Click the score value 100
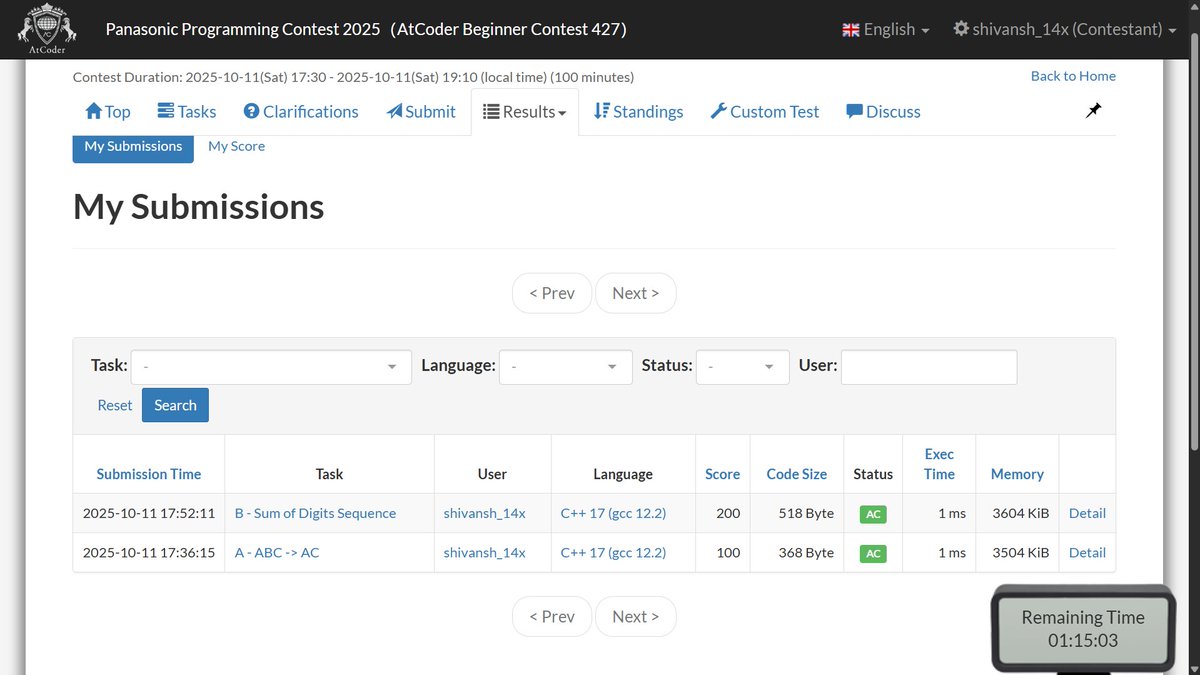Image resolution: width=1200 pixels, height=675 pixels. click(x=728, y=552)
